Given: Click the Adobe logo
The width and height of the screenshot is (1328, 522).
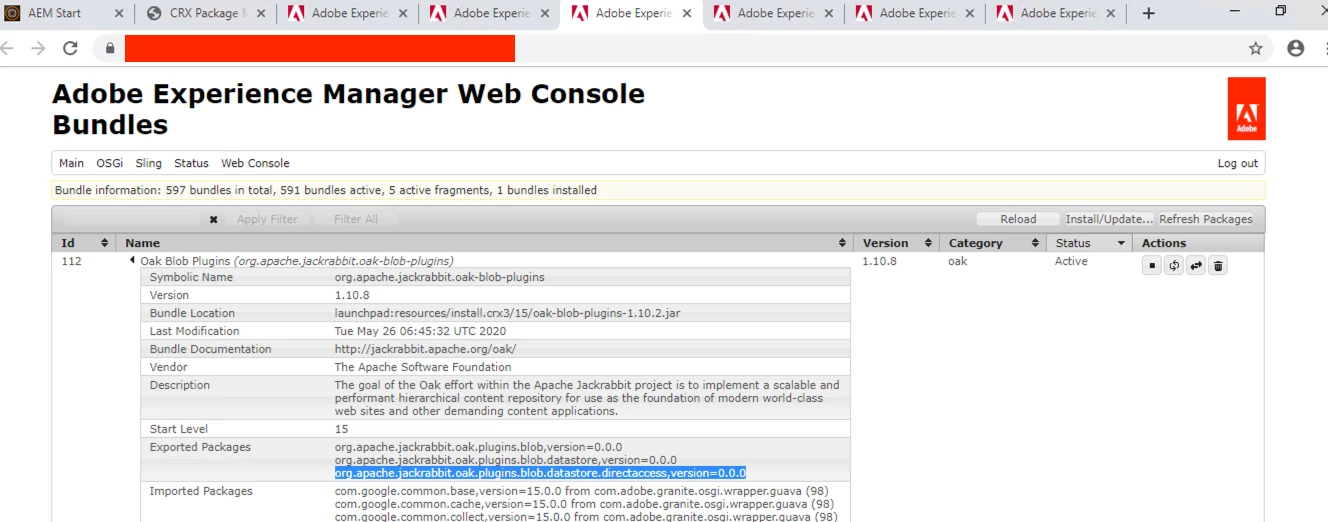Looking at the screenshot, I should [x=1246, y=109].
